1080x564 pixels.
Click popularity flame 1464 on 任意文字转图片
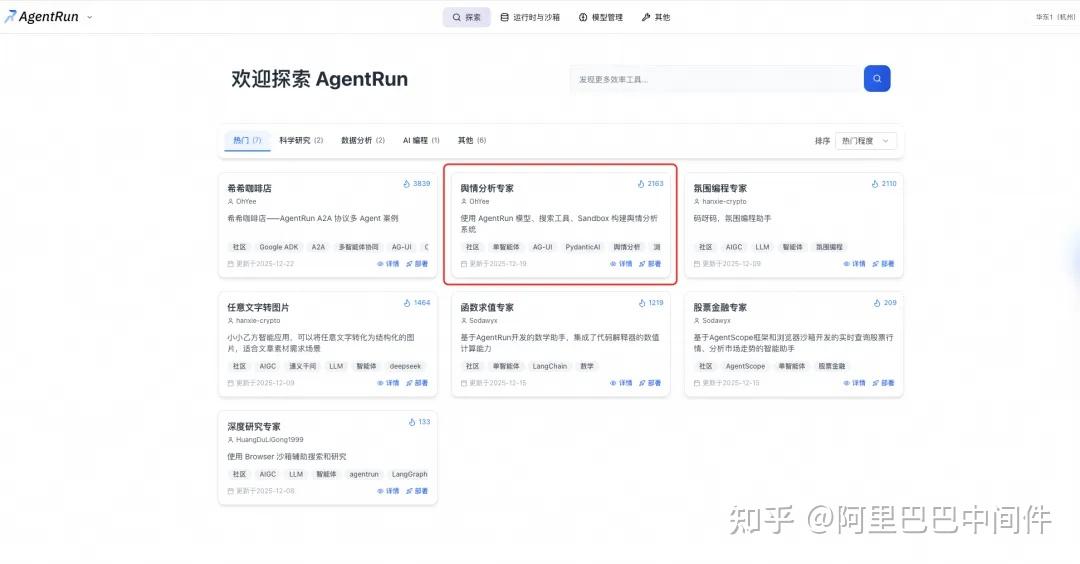pos(417,303)
